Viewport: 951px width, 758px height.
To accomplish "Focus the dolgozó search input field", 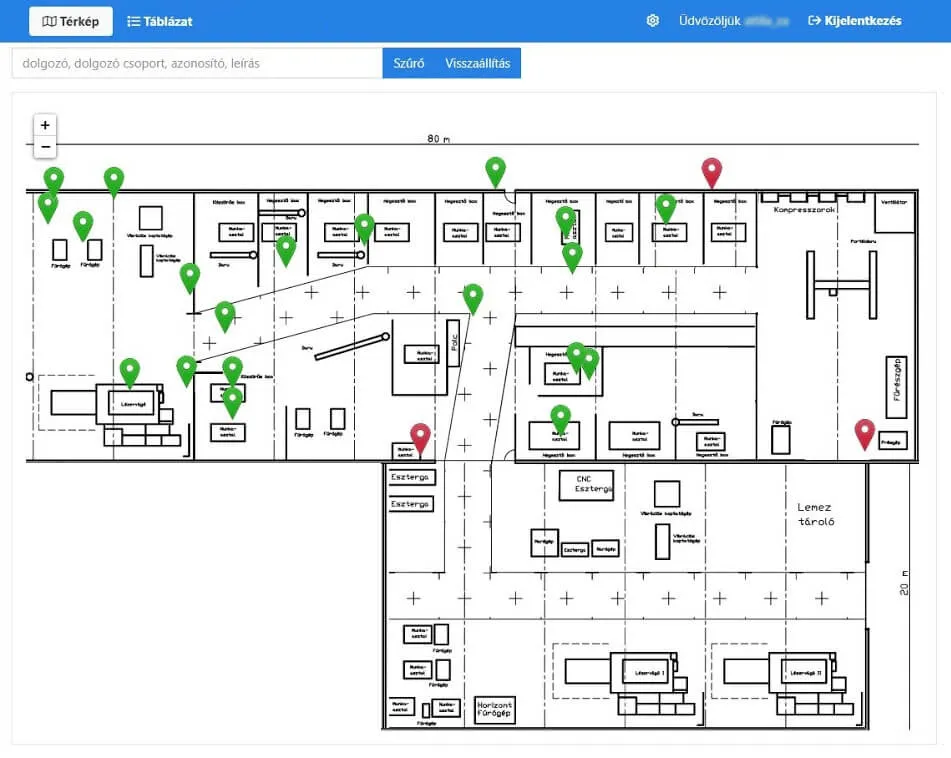I will pos(197,63).
